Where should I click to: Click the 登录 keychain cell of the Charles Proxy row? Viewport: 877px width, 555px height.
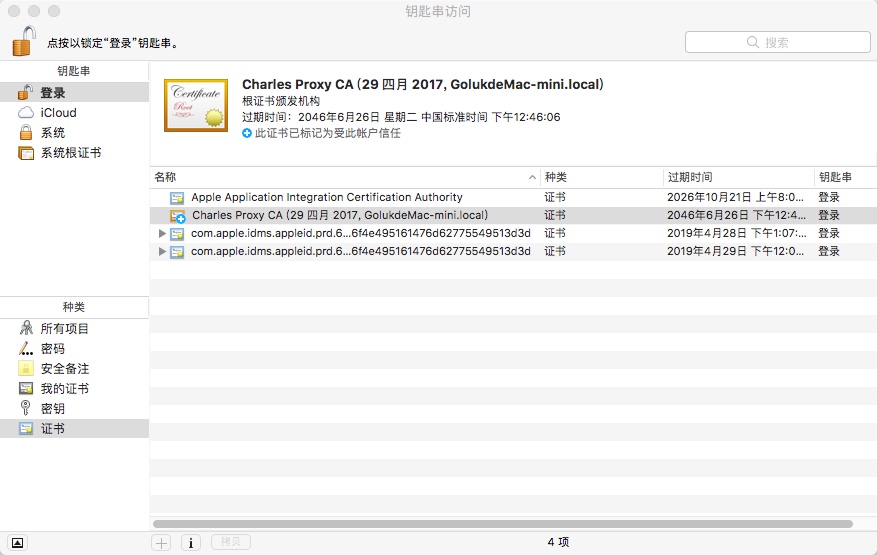[x=829, y=215]
